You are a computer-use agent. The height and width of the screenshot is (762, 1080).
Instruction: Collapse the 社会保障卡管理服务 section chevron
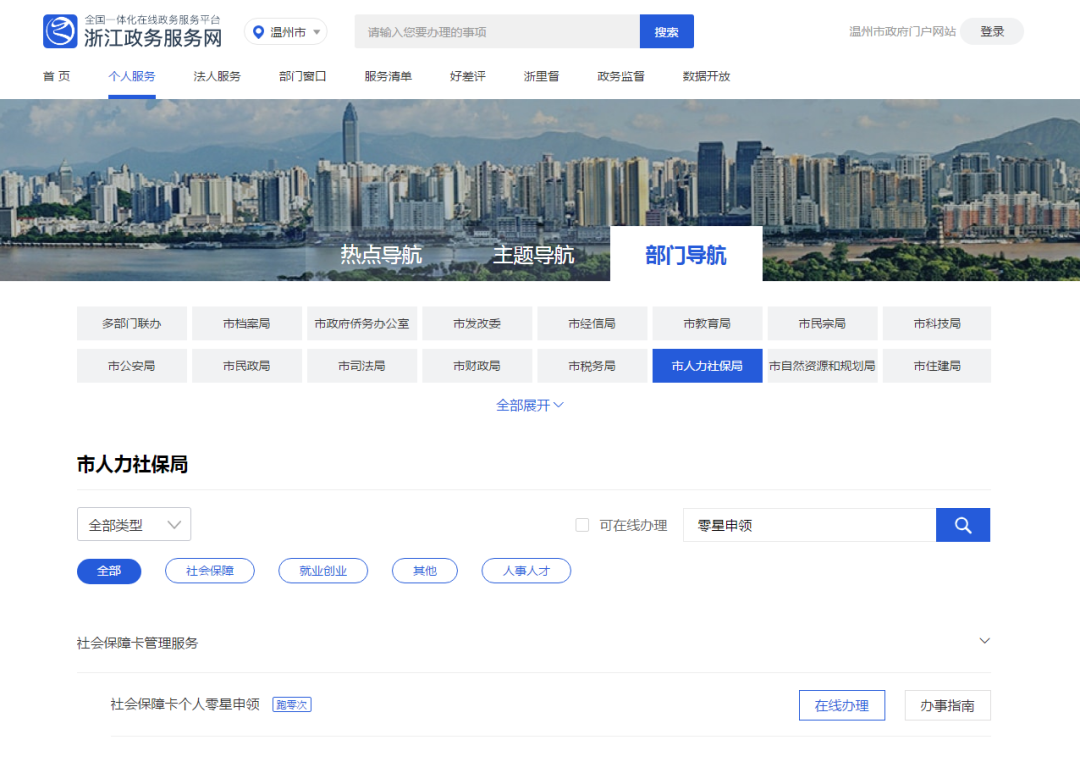coord(984,641)
